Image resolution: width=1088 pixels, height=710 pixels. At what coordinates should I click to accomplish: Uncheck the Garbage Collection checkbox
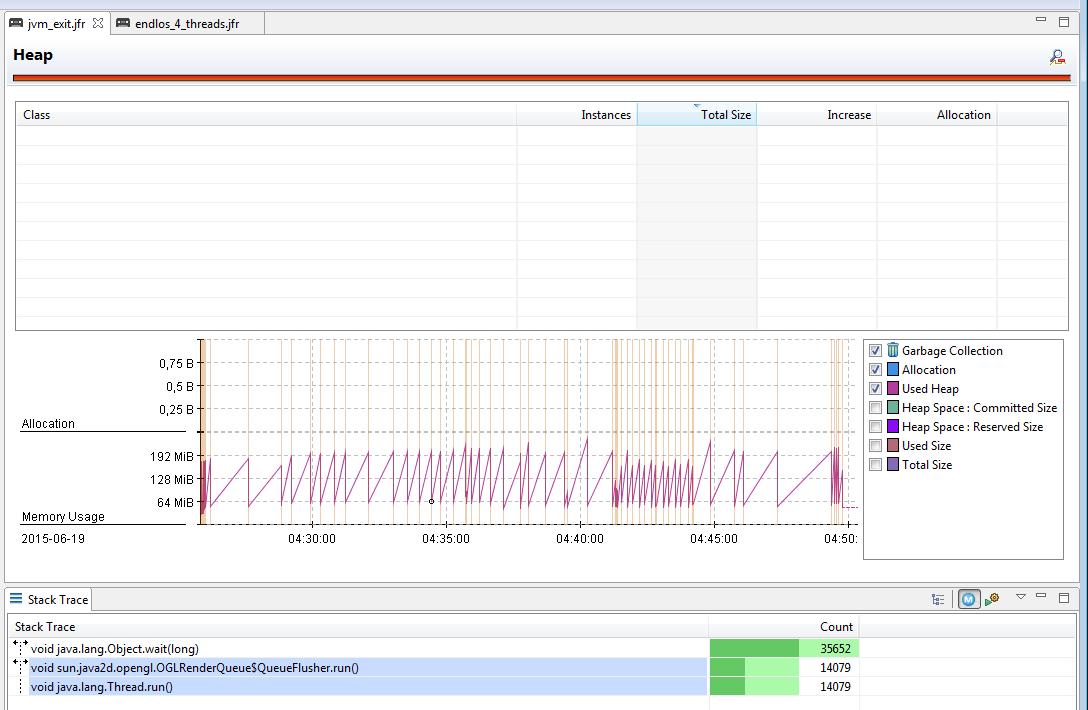pos(876,351)
